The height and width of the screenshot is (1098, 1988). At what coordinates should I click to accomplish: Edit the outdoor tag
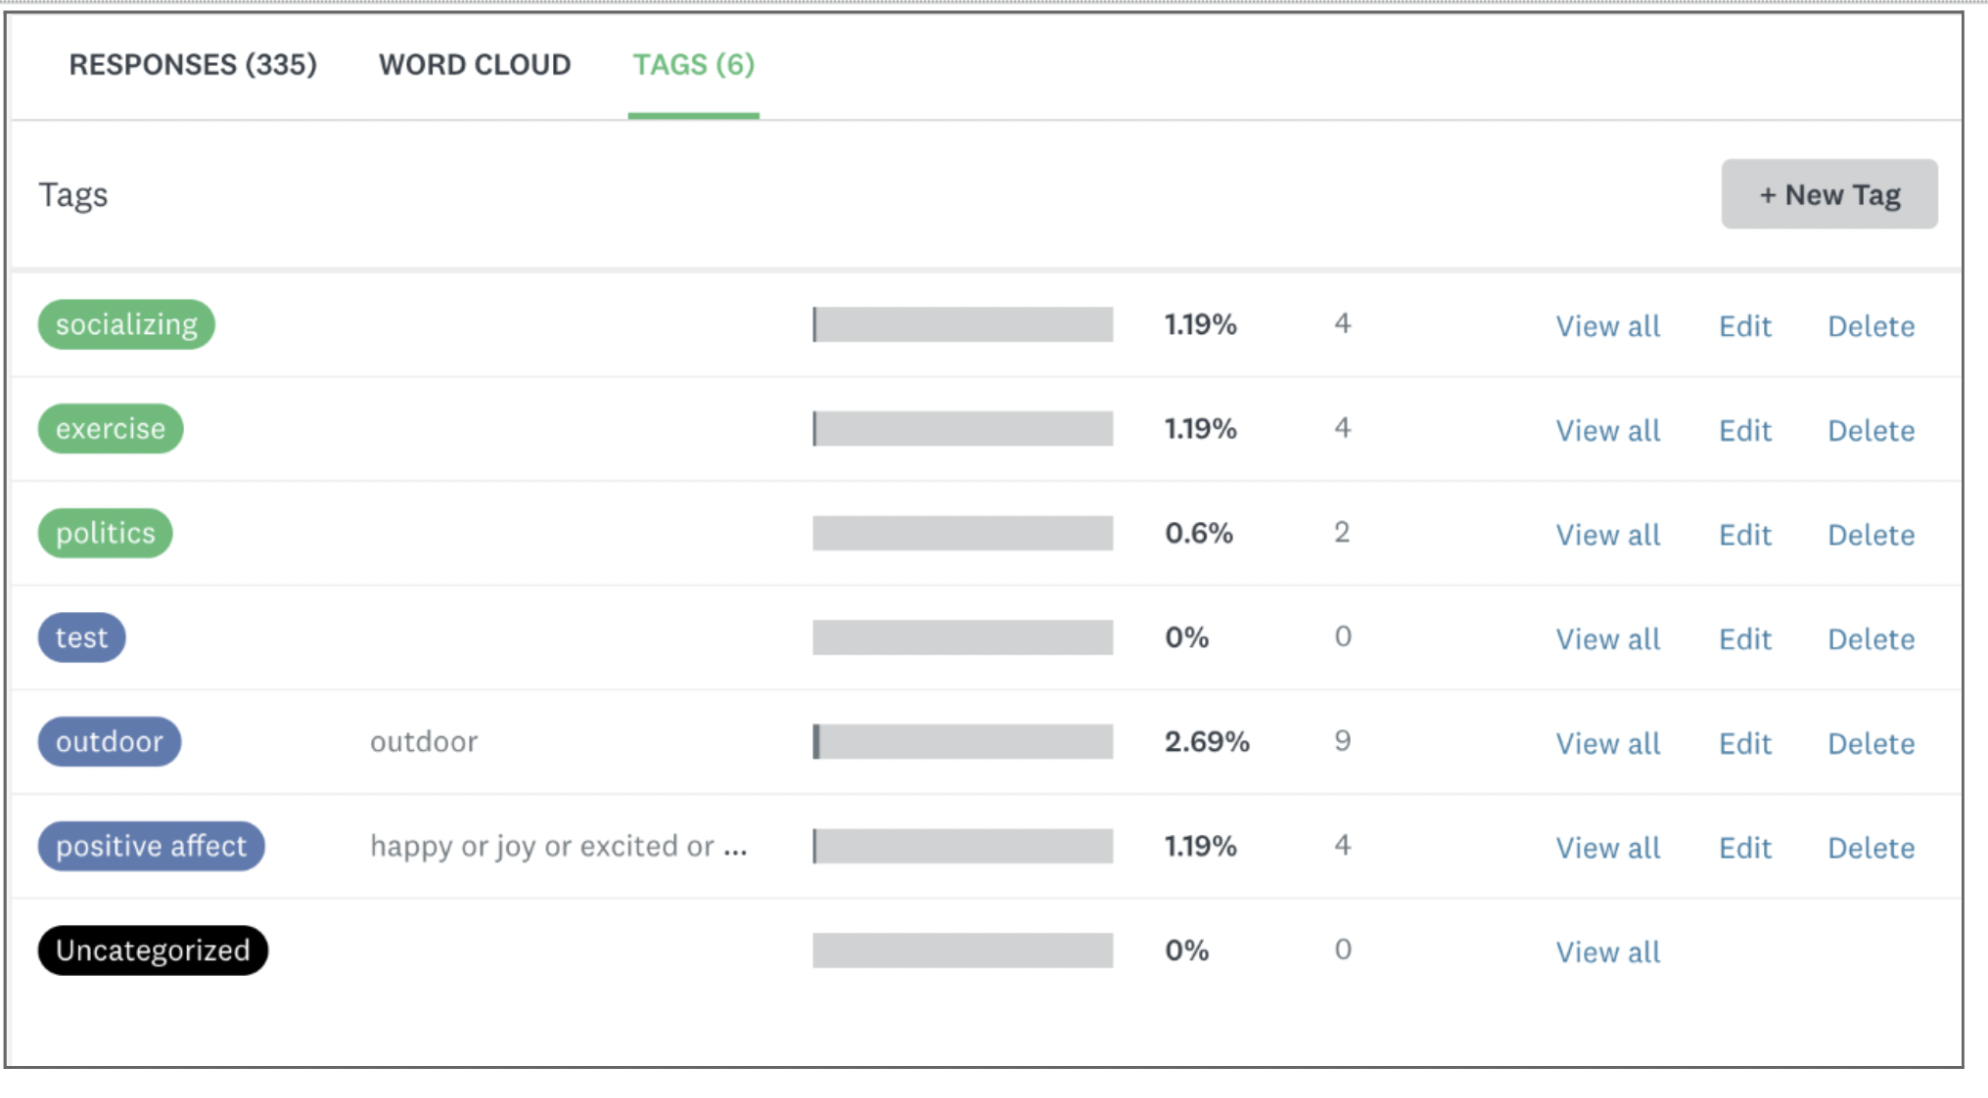click(1744, 743)
